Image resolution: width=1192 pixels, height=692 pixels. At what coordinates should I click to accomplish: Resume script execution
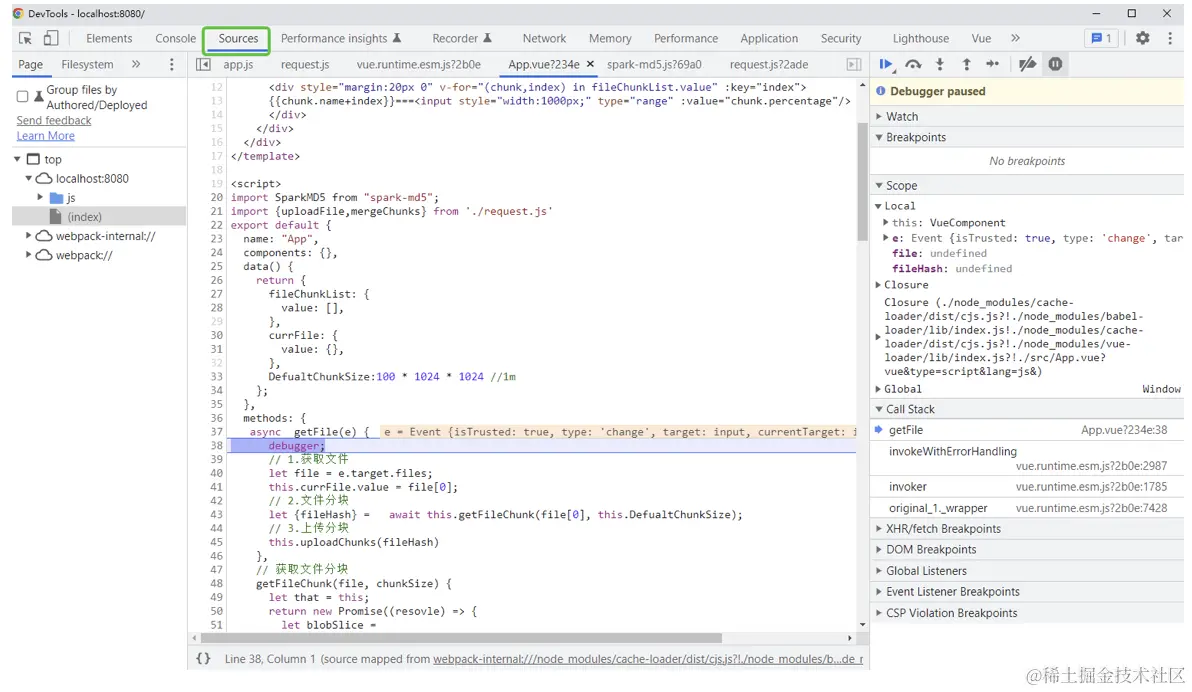[x=886, y=65]
